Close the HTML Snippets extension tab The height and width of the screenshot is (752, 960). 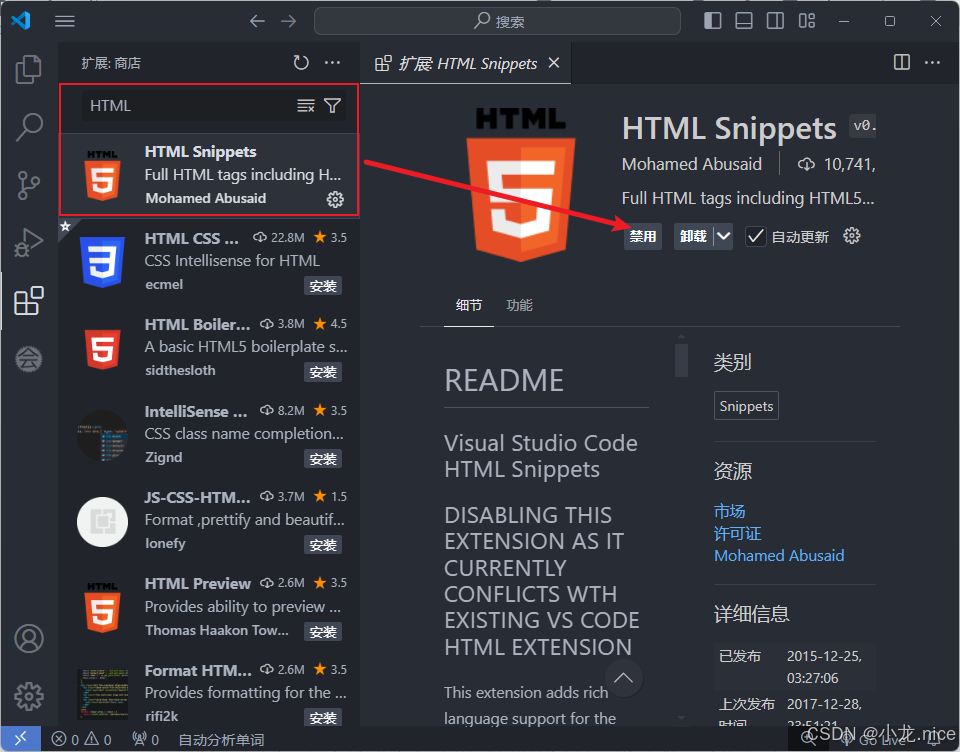click(x=554, y=62)
